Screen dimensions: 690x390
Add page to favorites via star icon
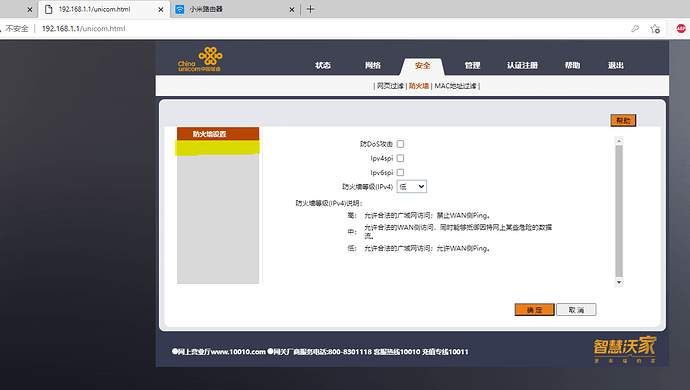click(x=655, y=29)
